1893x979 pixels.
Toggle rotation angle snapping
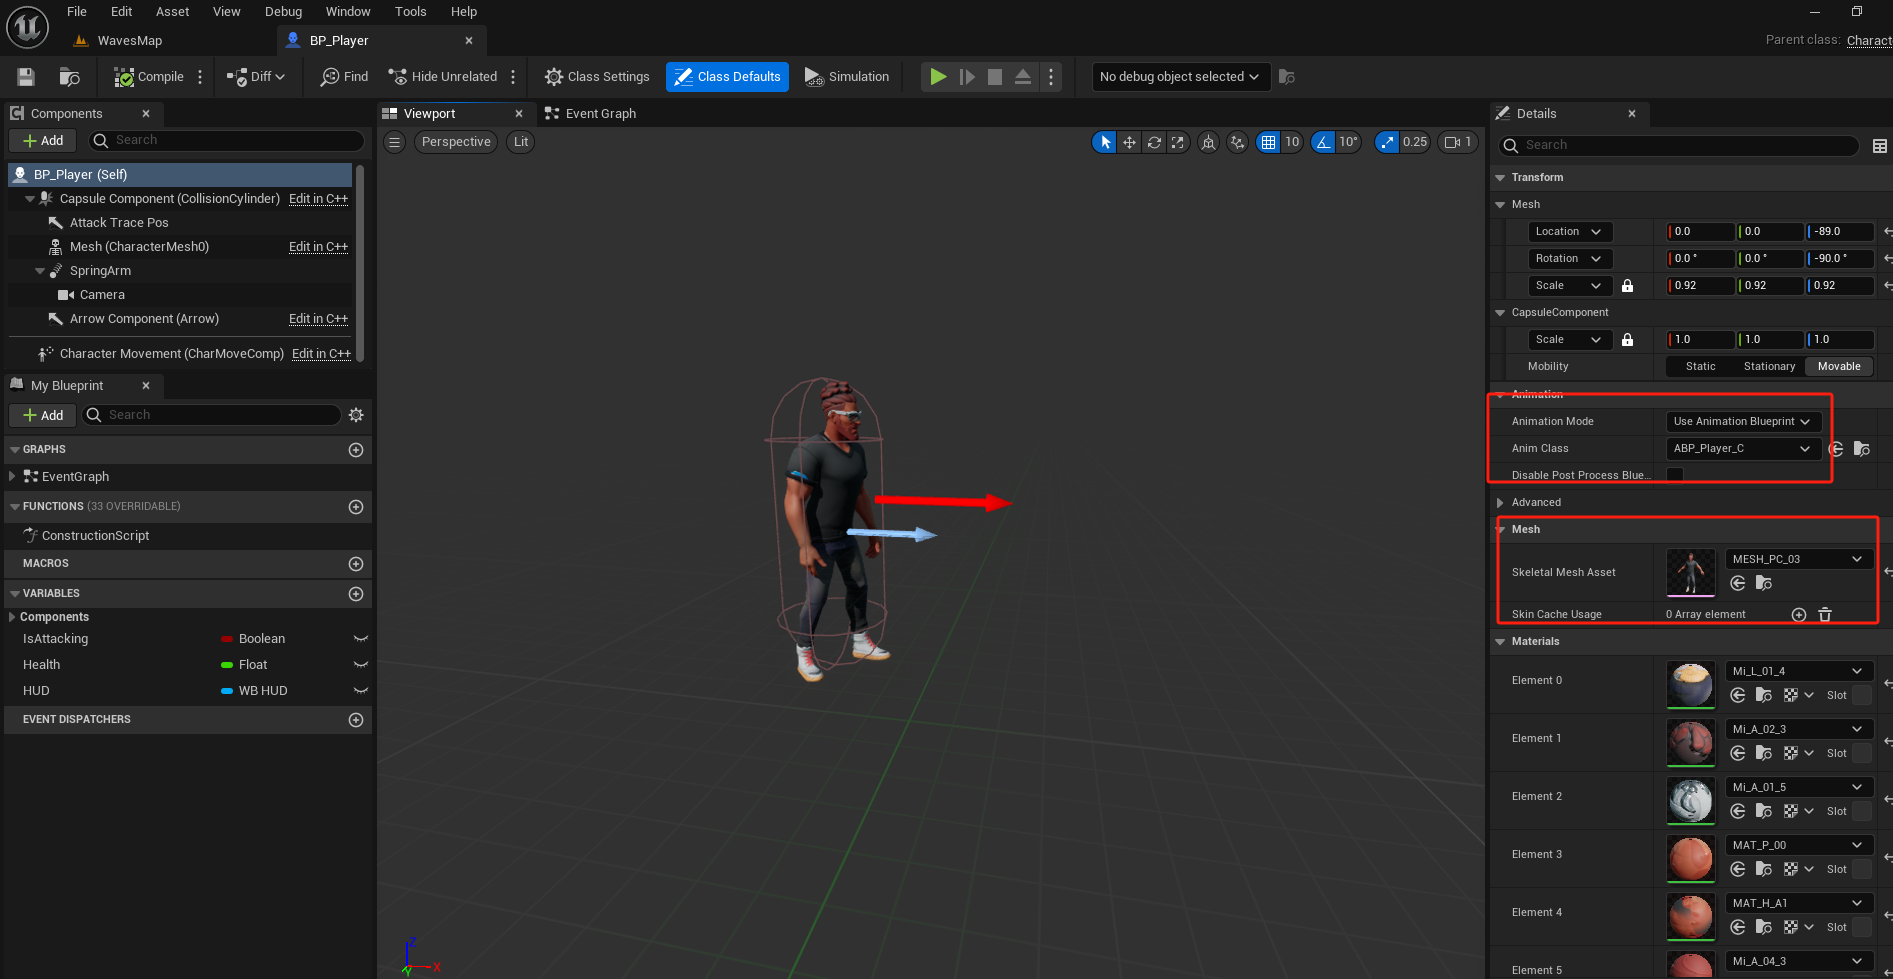[x=1323, y=142]
